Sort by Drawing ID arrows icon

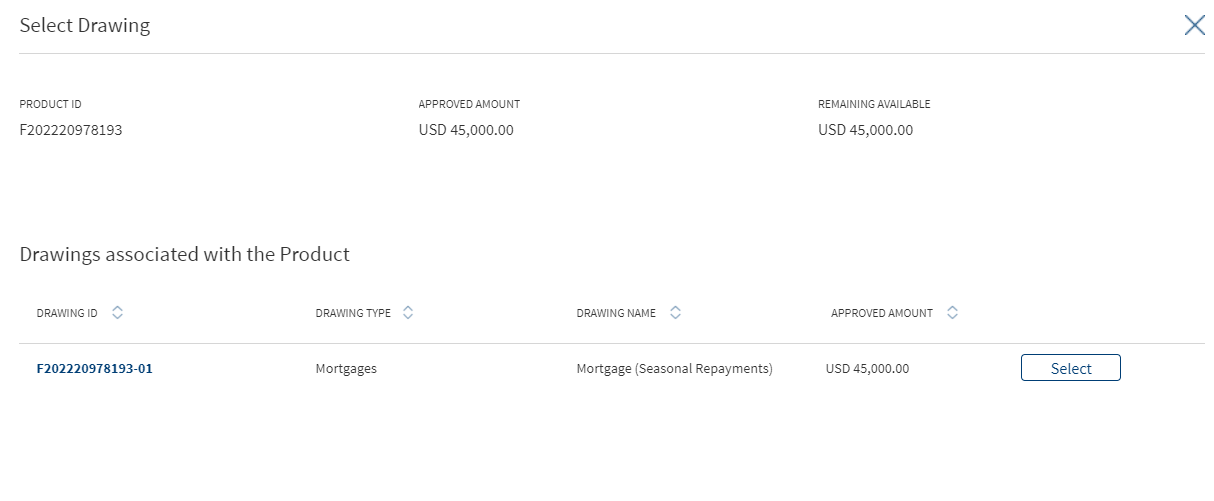coord(118,313)
